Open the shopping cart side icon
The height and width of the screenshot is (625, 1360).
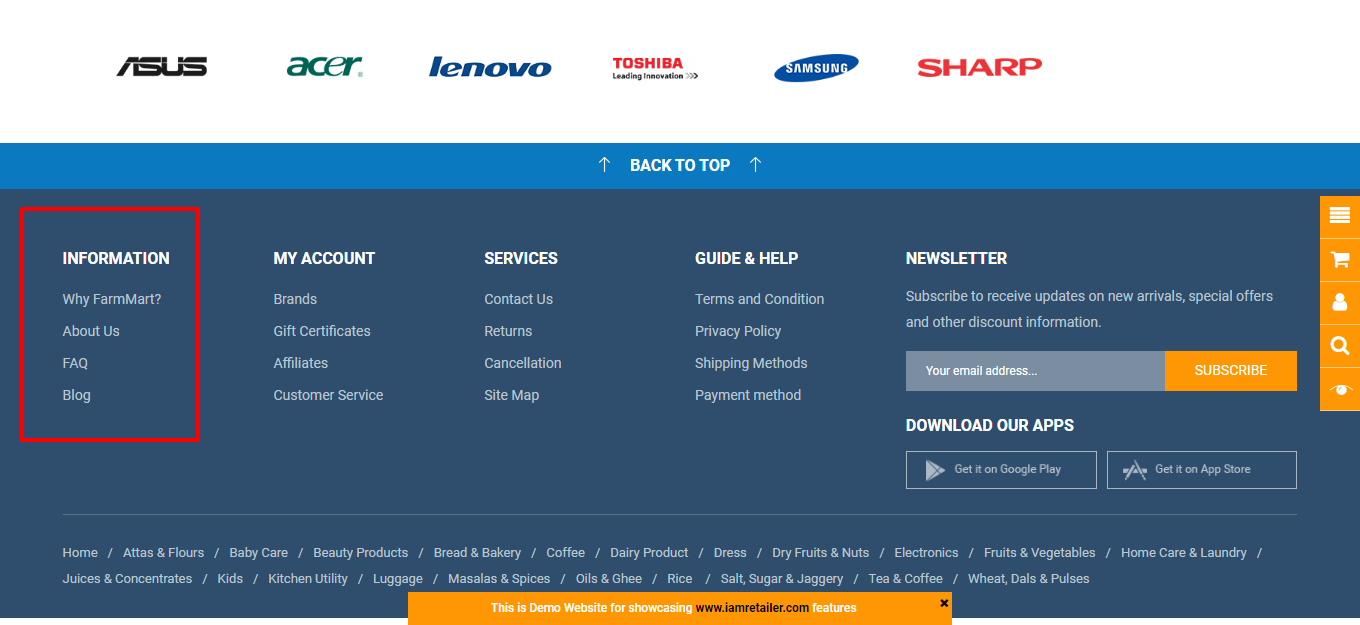click(1340, 260)
